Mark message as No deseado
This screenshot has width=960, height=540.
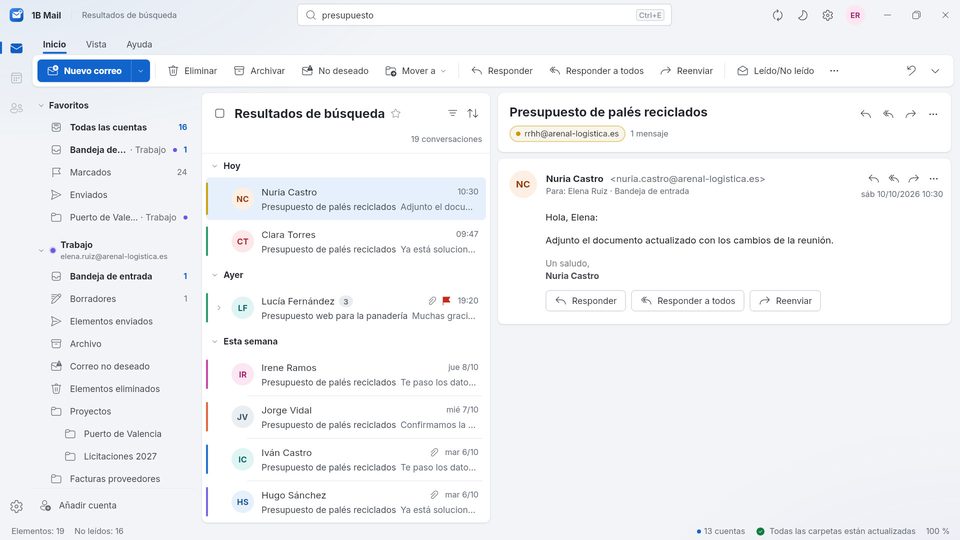point(335,71)
